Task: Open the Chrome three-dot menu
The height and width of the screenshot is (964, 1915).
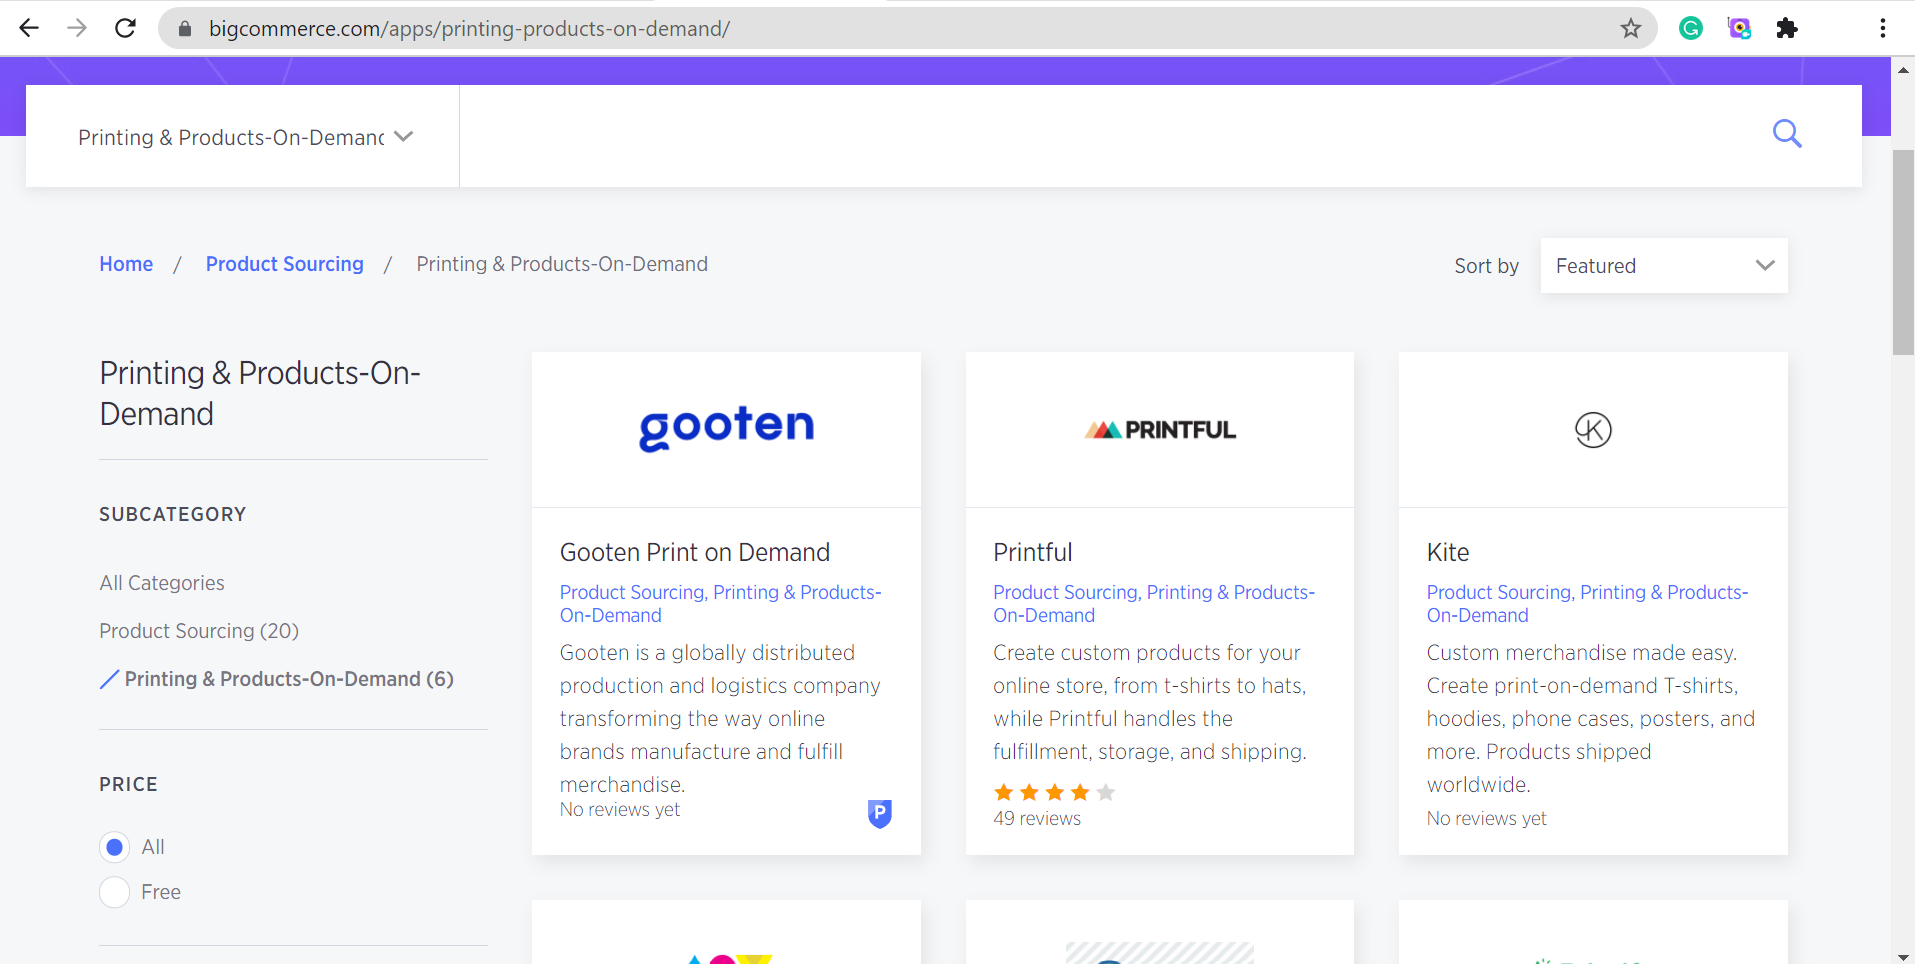Action: (x=1883, y=28)
